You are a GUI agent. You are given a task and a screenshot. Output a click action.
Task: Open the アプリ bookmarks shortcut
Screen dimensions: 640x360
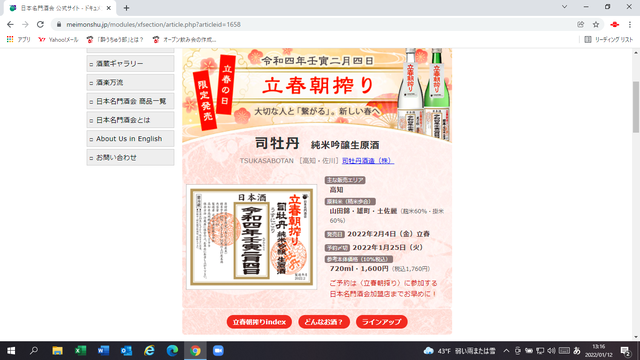[x=18, y=40]
